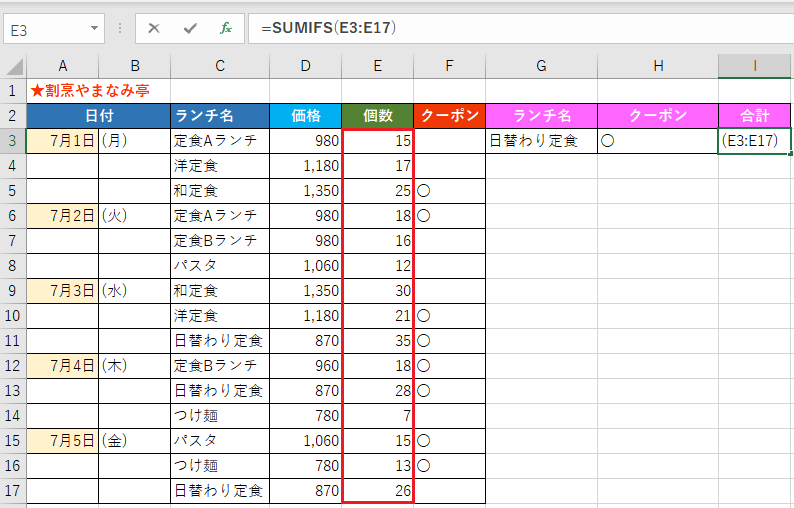The width and height of the screenshot is (794, 508).
Task: Click the criteria ○ cell in column H
Action: pyautogui.click(x=658, y=141)
